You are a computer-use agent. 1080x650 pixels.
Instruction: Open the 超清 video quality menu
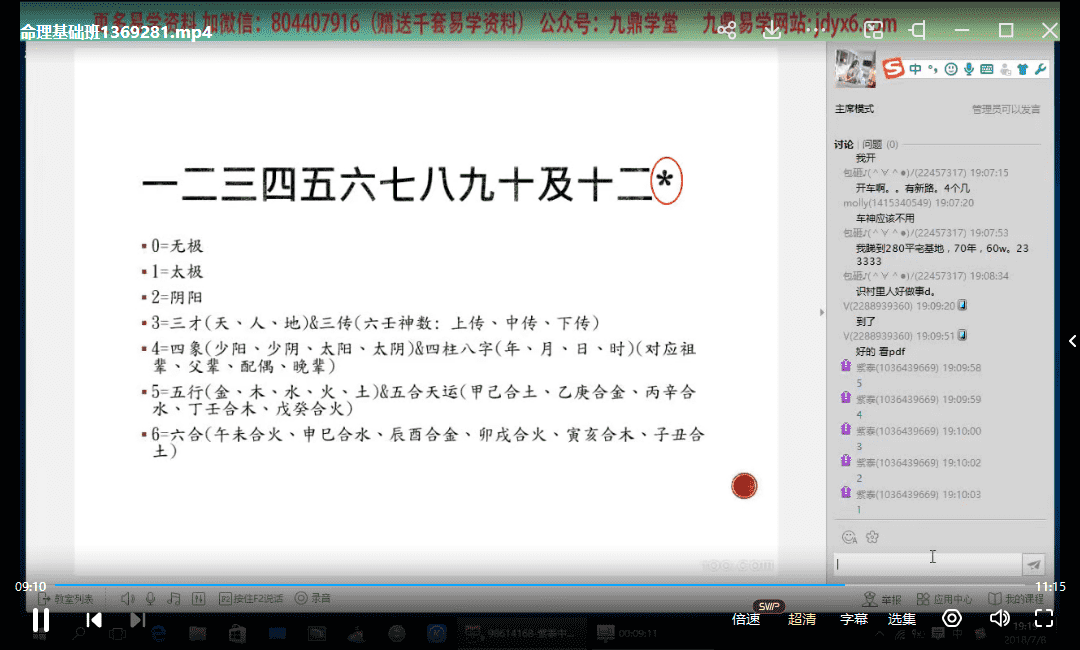pos(802,619)
